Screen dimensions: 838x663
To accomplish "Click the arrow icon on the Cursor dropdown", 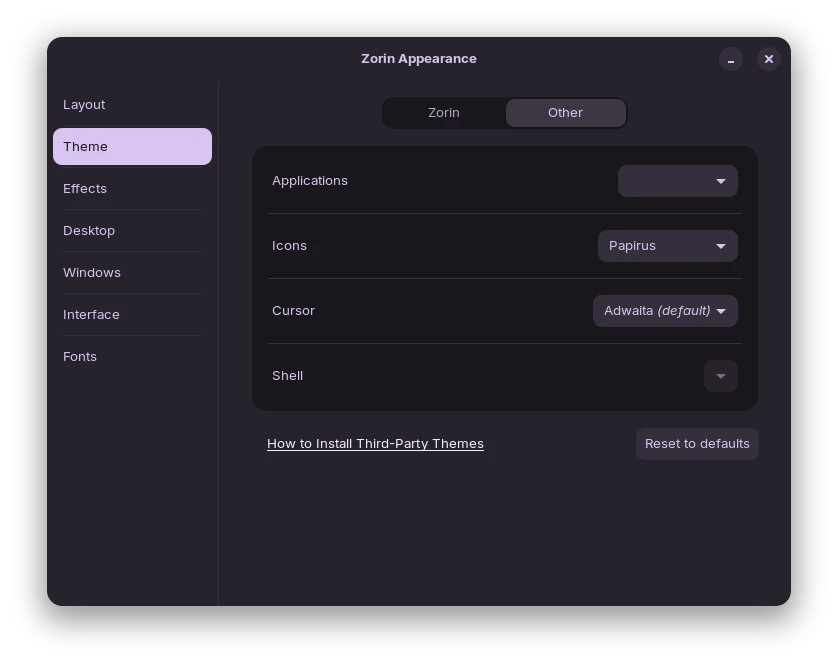I will (x=721, y=311).
